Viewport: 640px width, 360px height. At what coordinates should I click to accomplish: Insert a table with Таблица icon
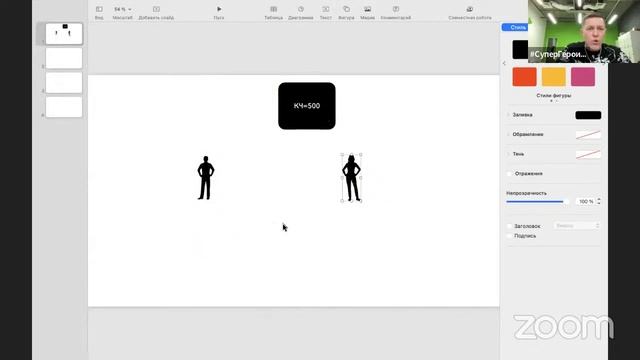pos(273,9)
